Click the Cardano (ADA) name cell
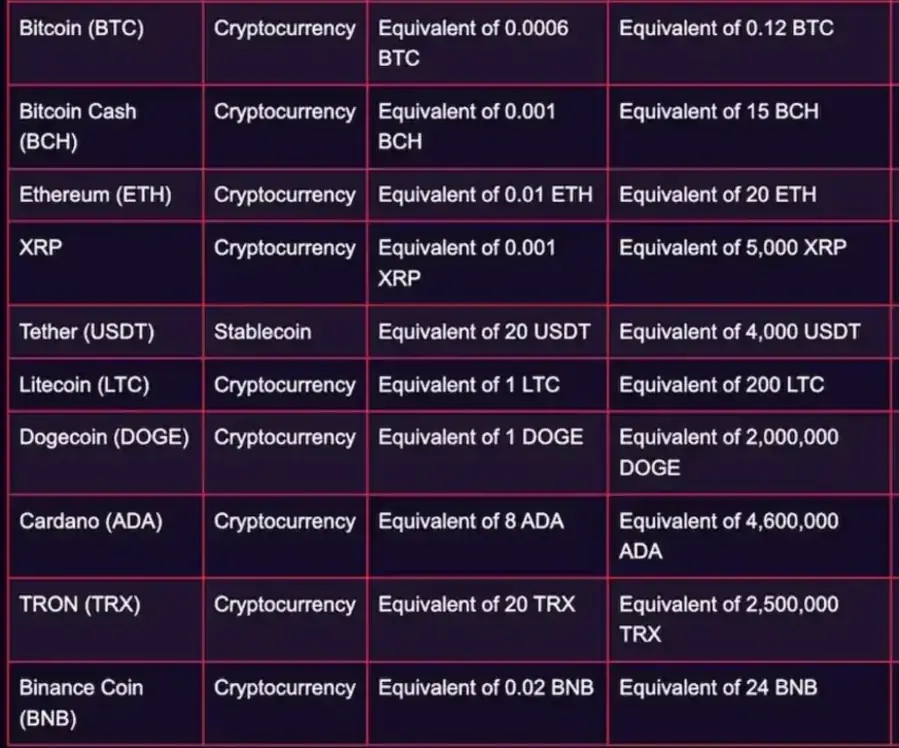 pos(106,536)
